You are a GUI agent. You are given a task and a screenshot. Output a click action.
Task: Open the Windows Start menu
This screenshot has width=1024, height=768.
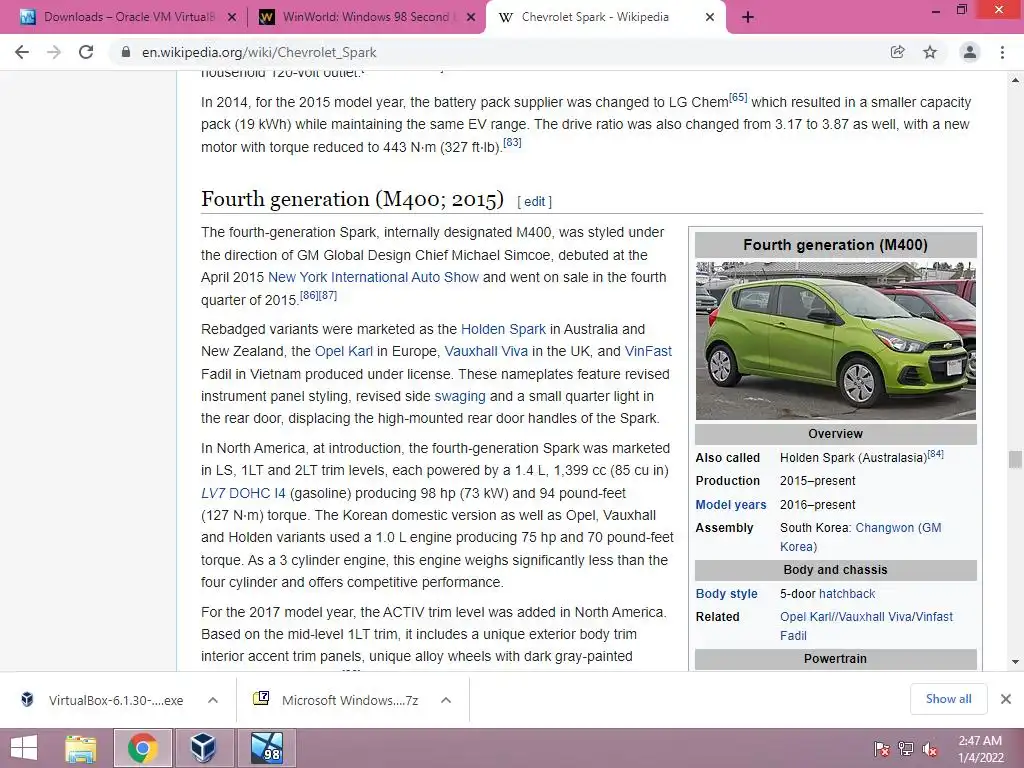24,748
